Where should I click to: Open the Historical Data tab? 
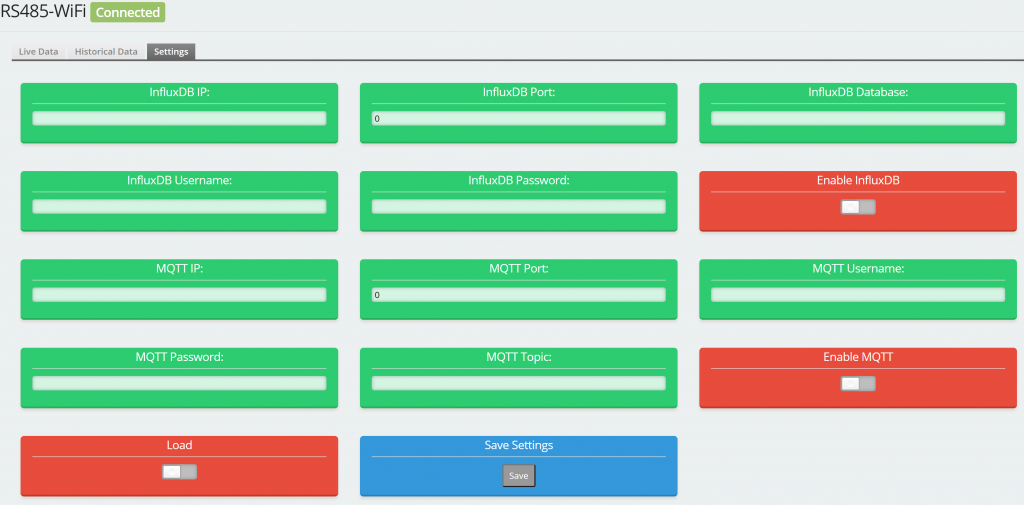click(x=106, y=51)
